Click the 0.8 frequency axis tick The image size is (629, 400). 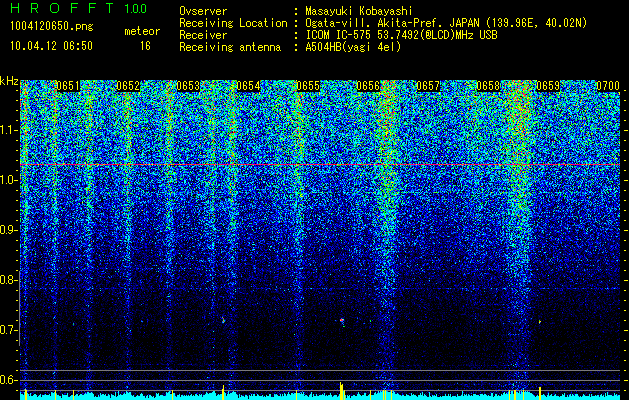pyautogui.click(x=8, y=280)
